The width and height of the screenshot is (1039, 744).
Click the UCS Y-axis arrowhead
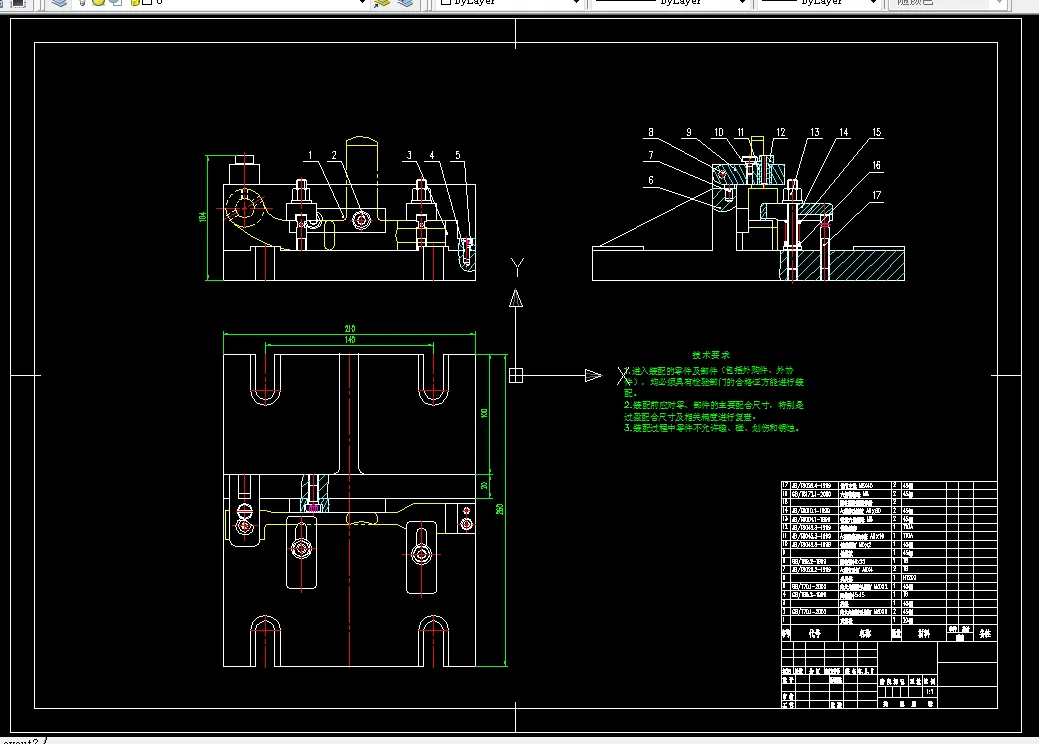tap(516, 297)
